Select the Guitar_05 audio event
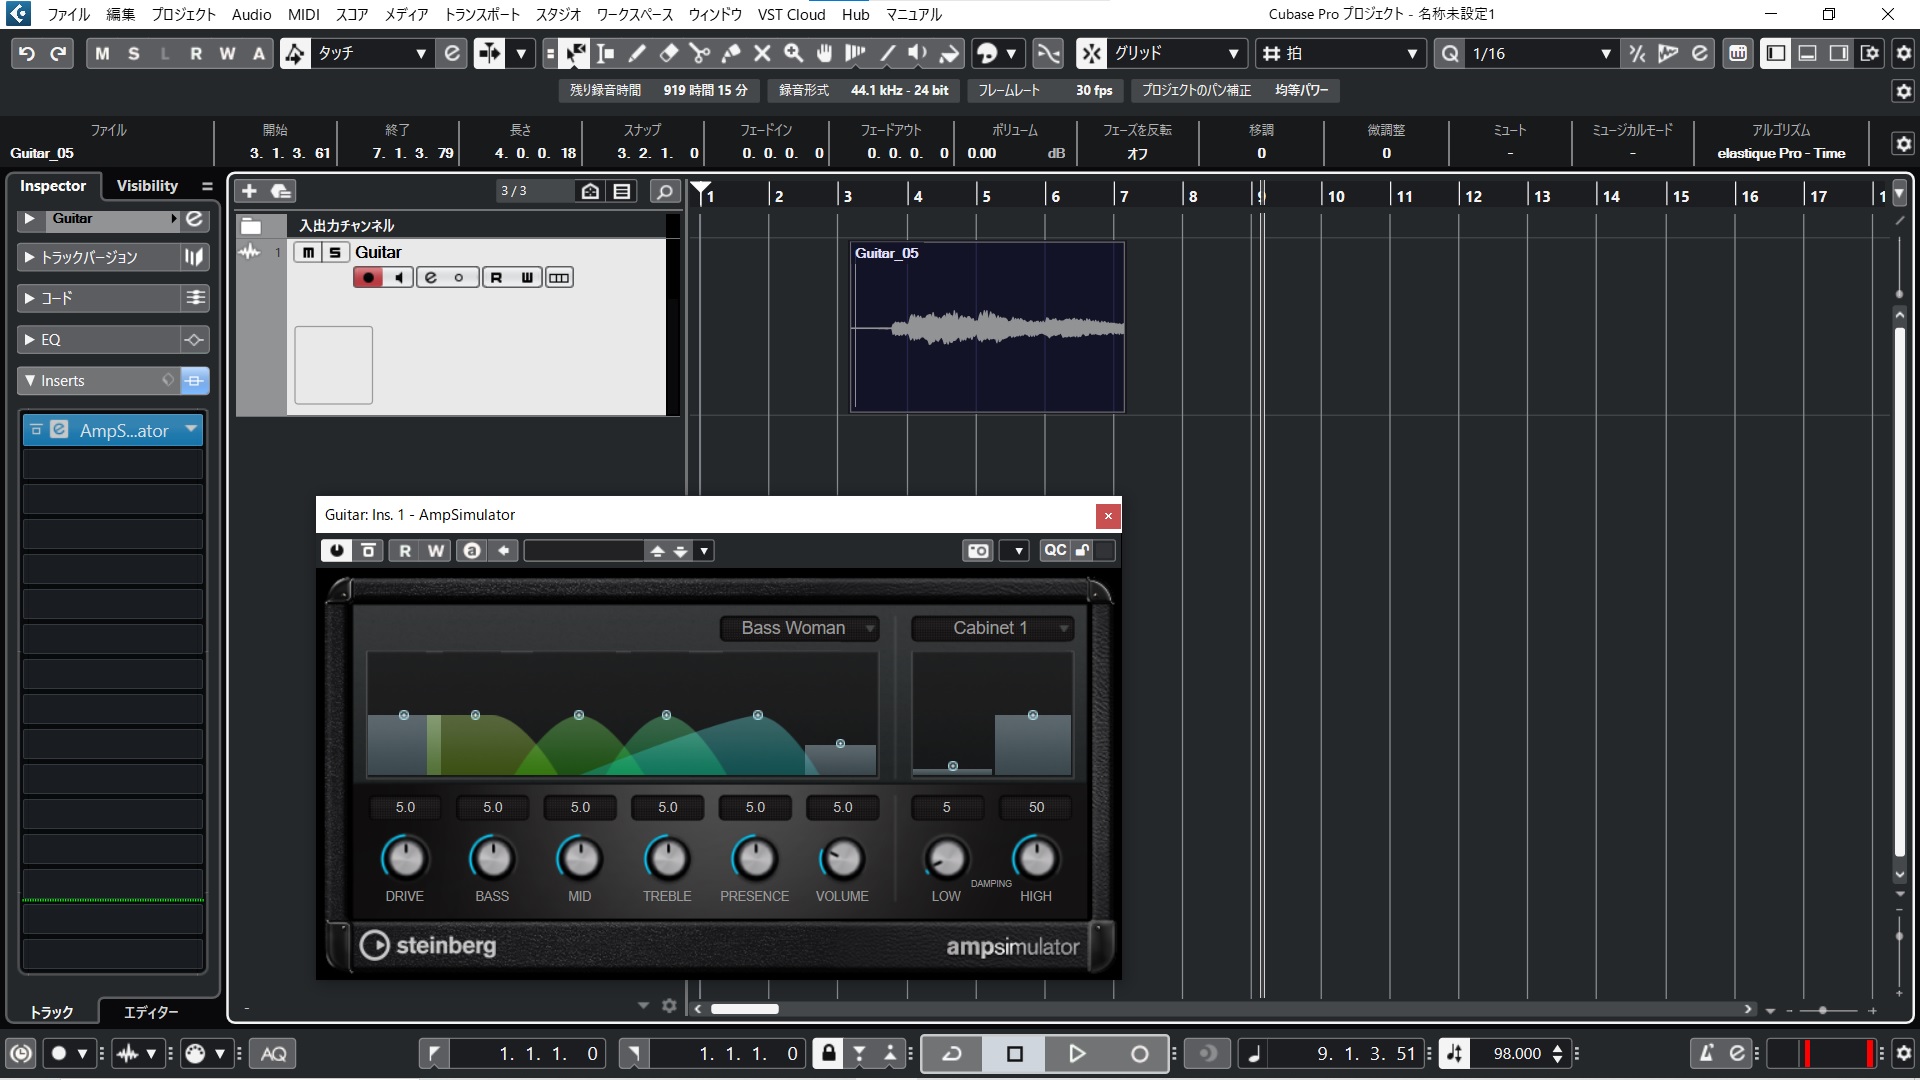 [x=987, y=328]
